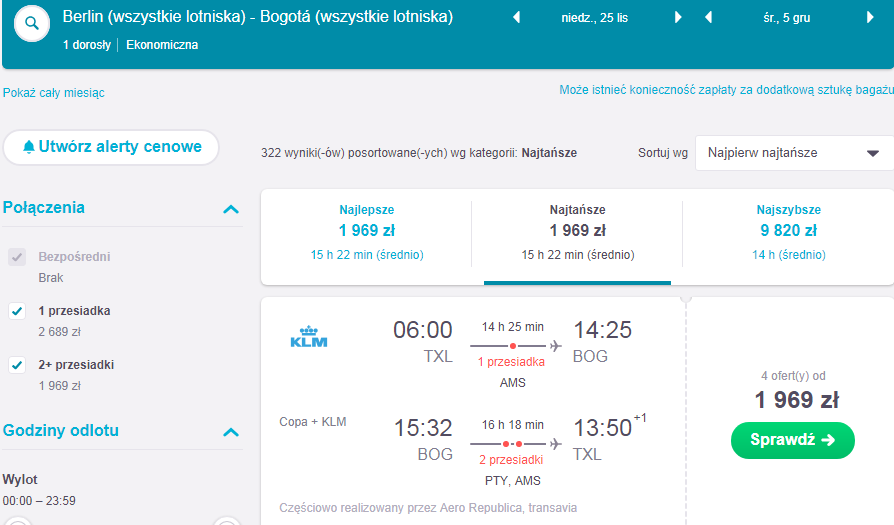894x525 pixels.
Task: Advance return date after śr., 5 gru
Action: click(x=870, y=18)
